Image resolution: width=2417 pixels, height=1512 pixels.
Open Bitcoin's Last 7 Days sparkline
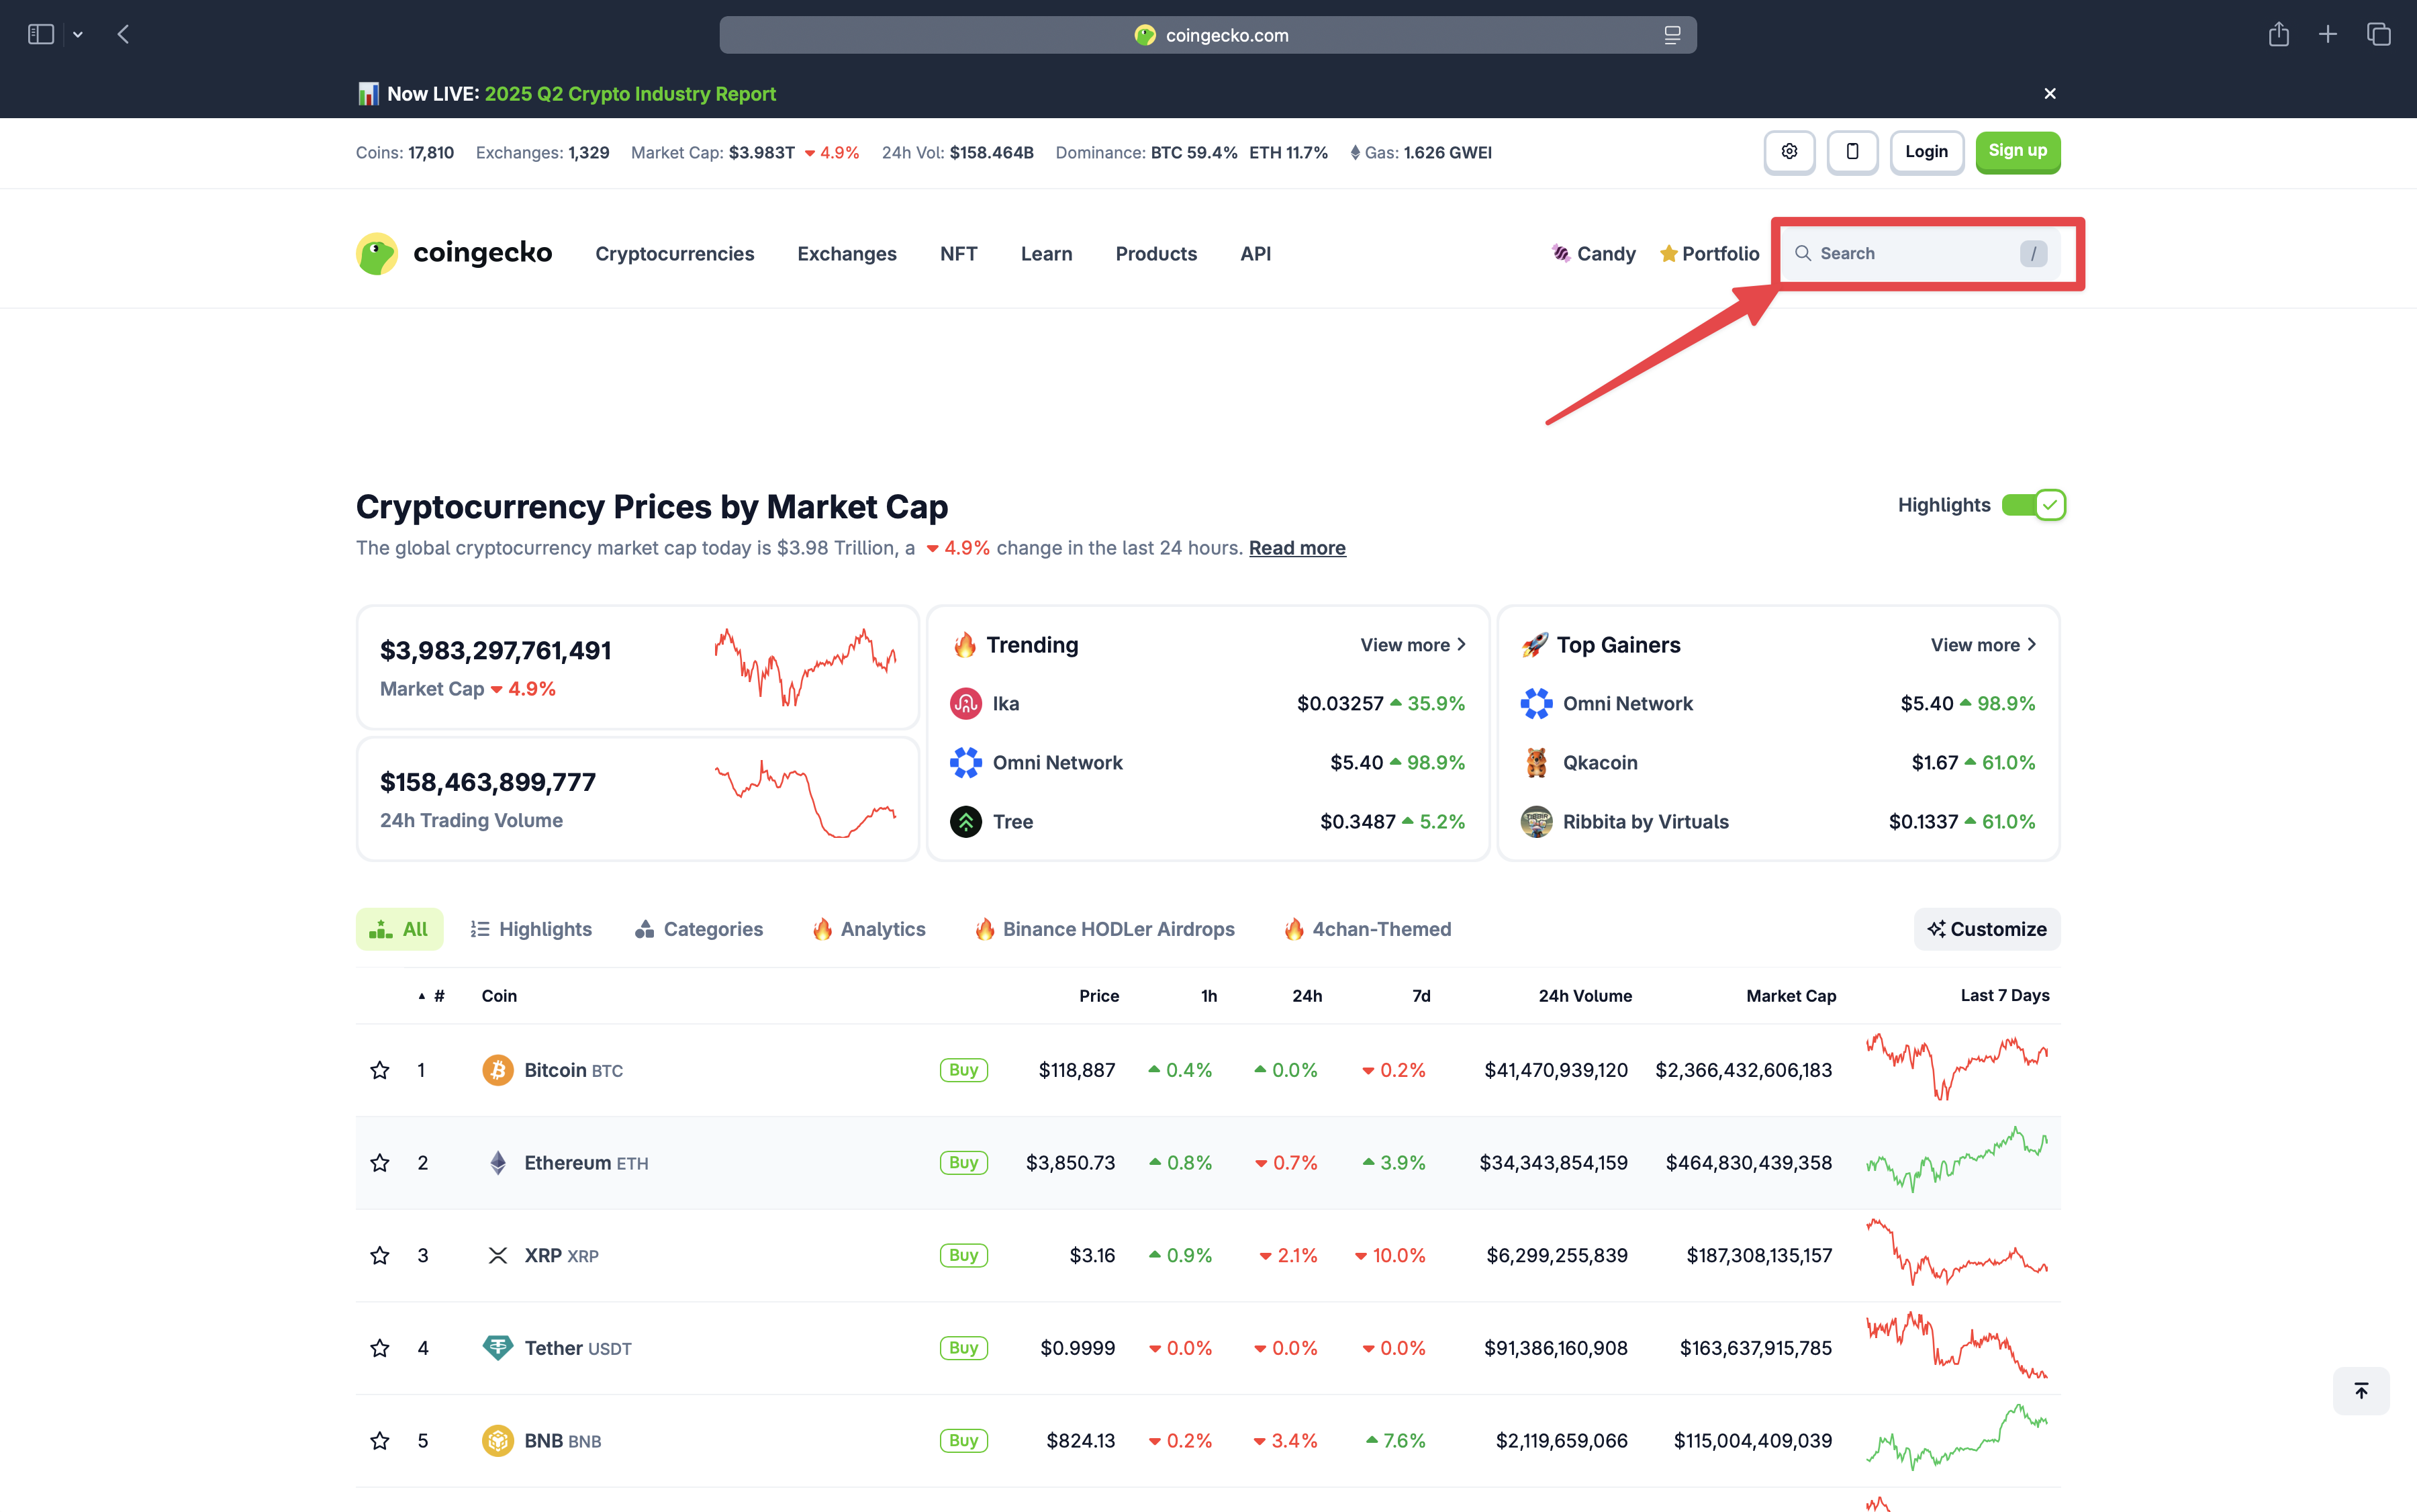1957,1068
